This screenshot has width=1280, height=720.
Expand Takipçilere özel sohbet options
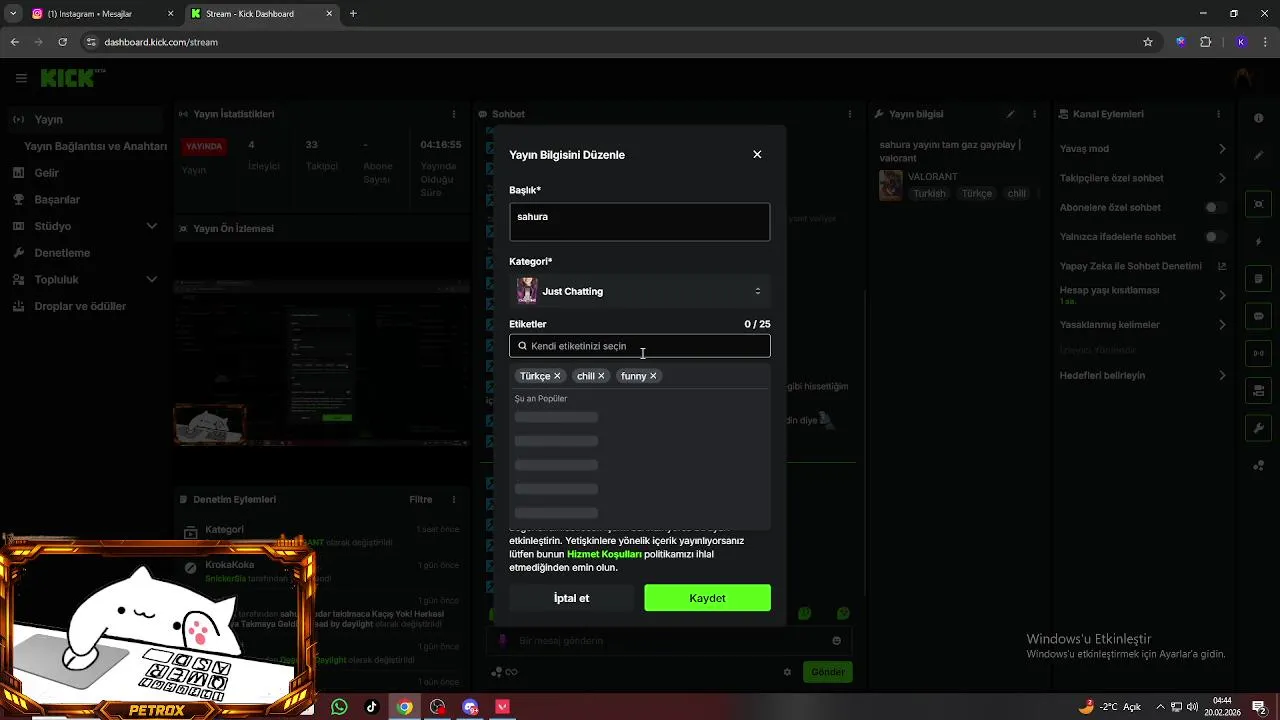pyautogui.click(x=1222, y=178)
